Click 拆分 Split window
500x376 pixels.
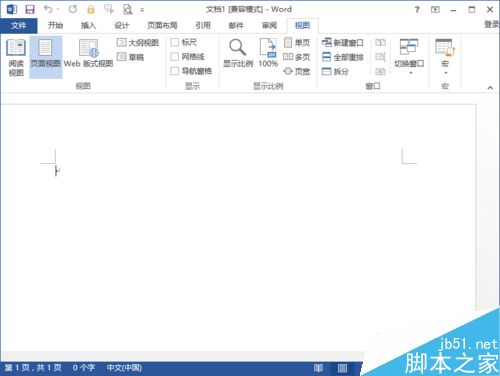click(335, 71)
